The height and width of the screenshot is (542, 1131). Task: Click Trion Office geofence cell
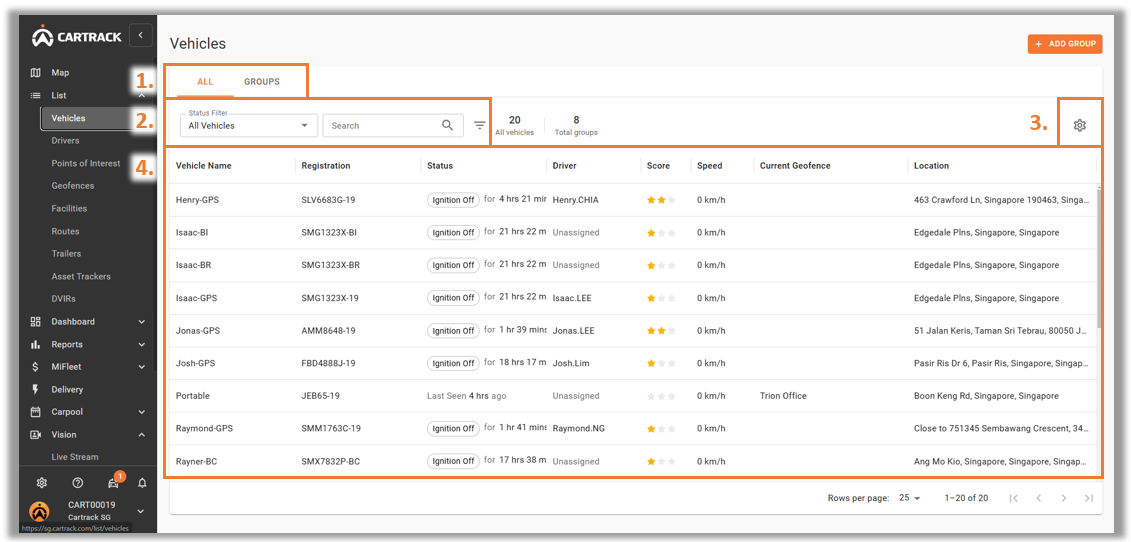783,395
